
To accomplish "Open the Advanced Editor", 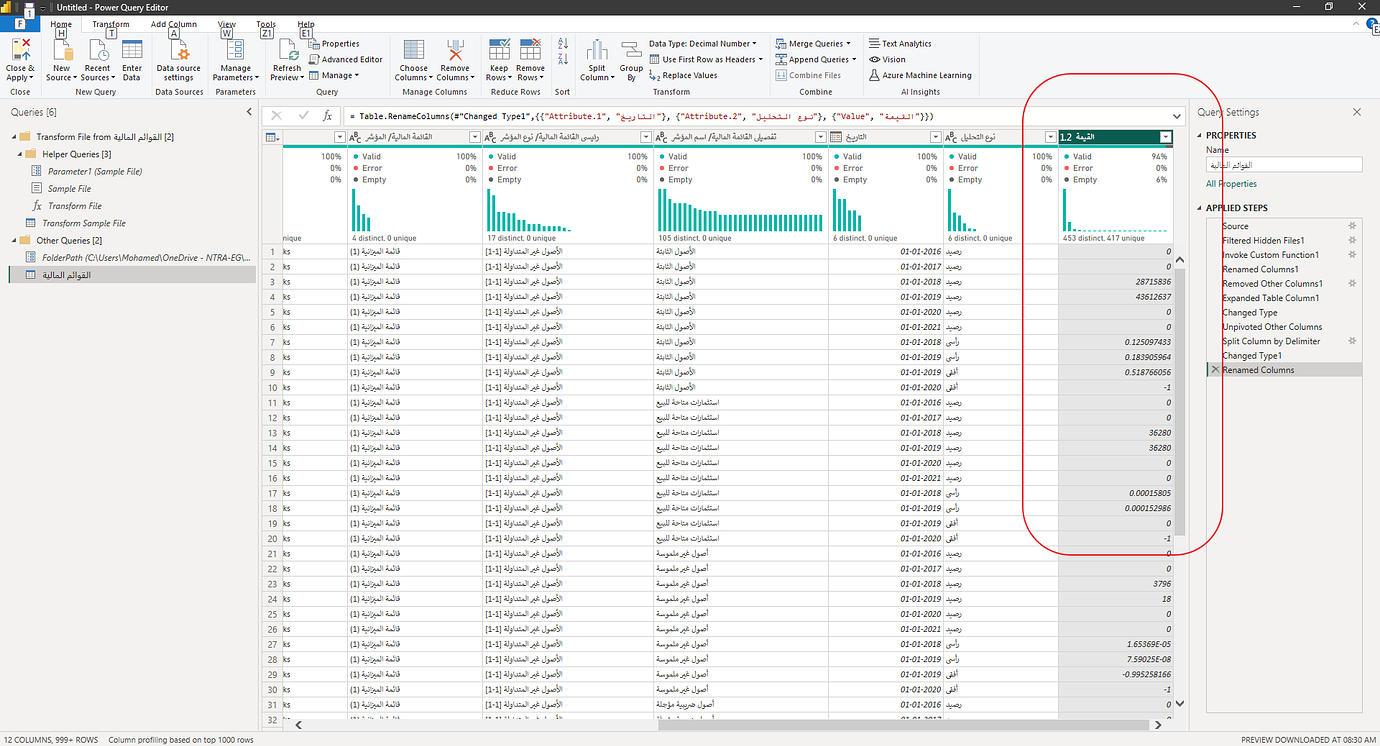I will coord(346,57).
